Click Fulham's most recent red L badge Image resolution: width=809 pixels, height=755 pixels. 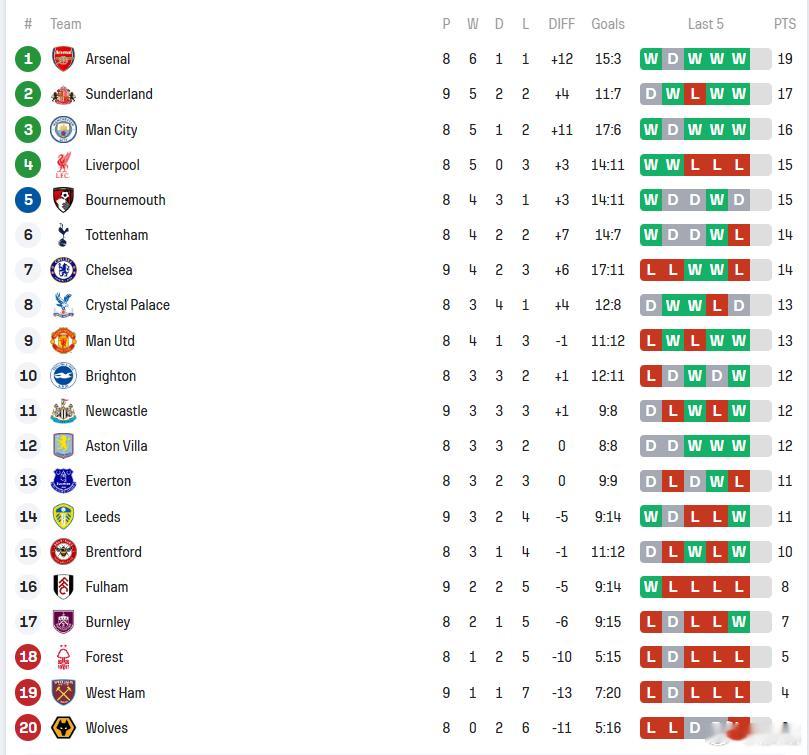point(739,587)
